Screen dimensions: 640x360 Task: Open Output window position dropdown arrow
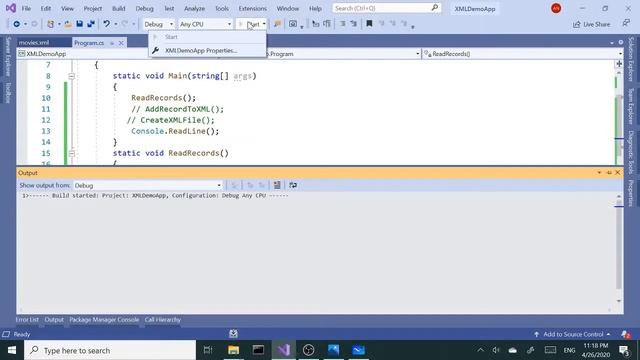point(599,173)
